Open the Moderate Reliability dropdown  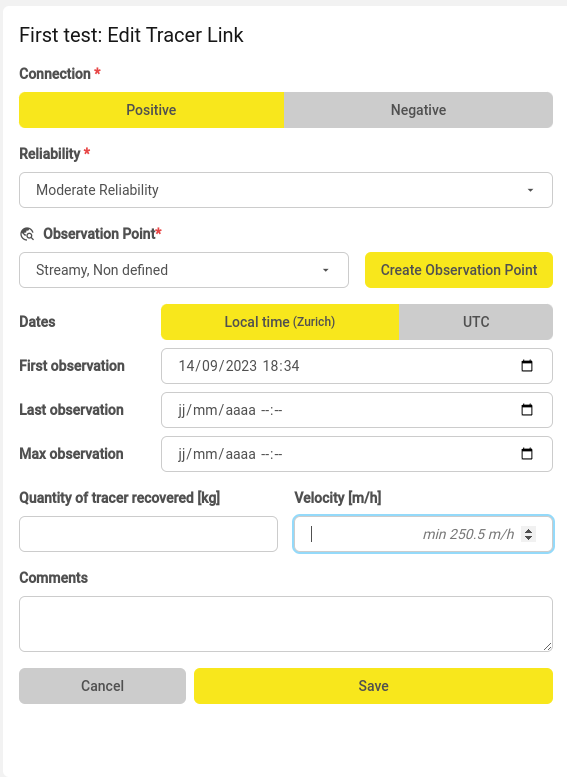point(286,190)
